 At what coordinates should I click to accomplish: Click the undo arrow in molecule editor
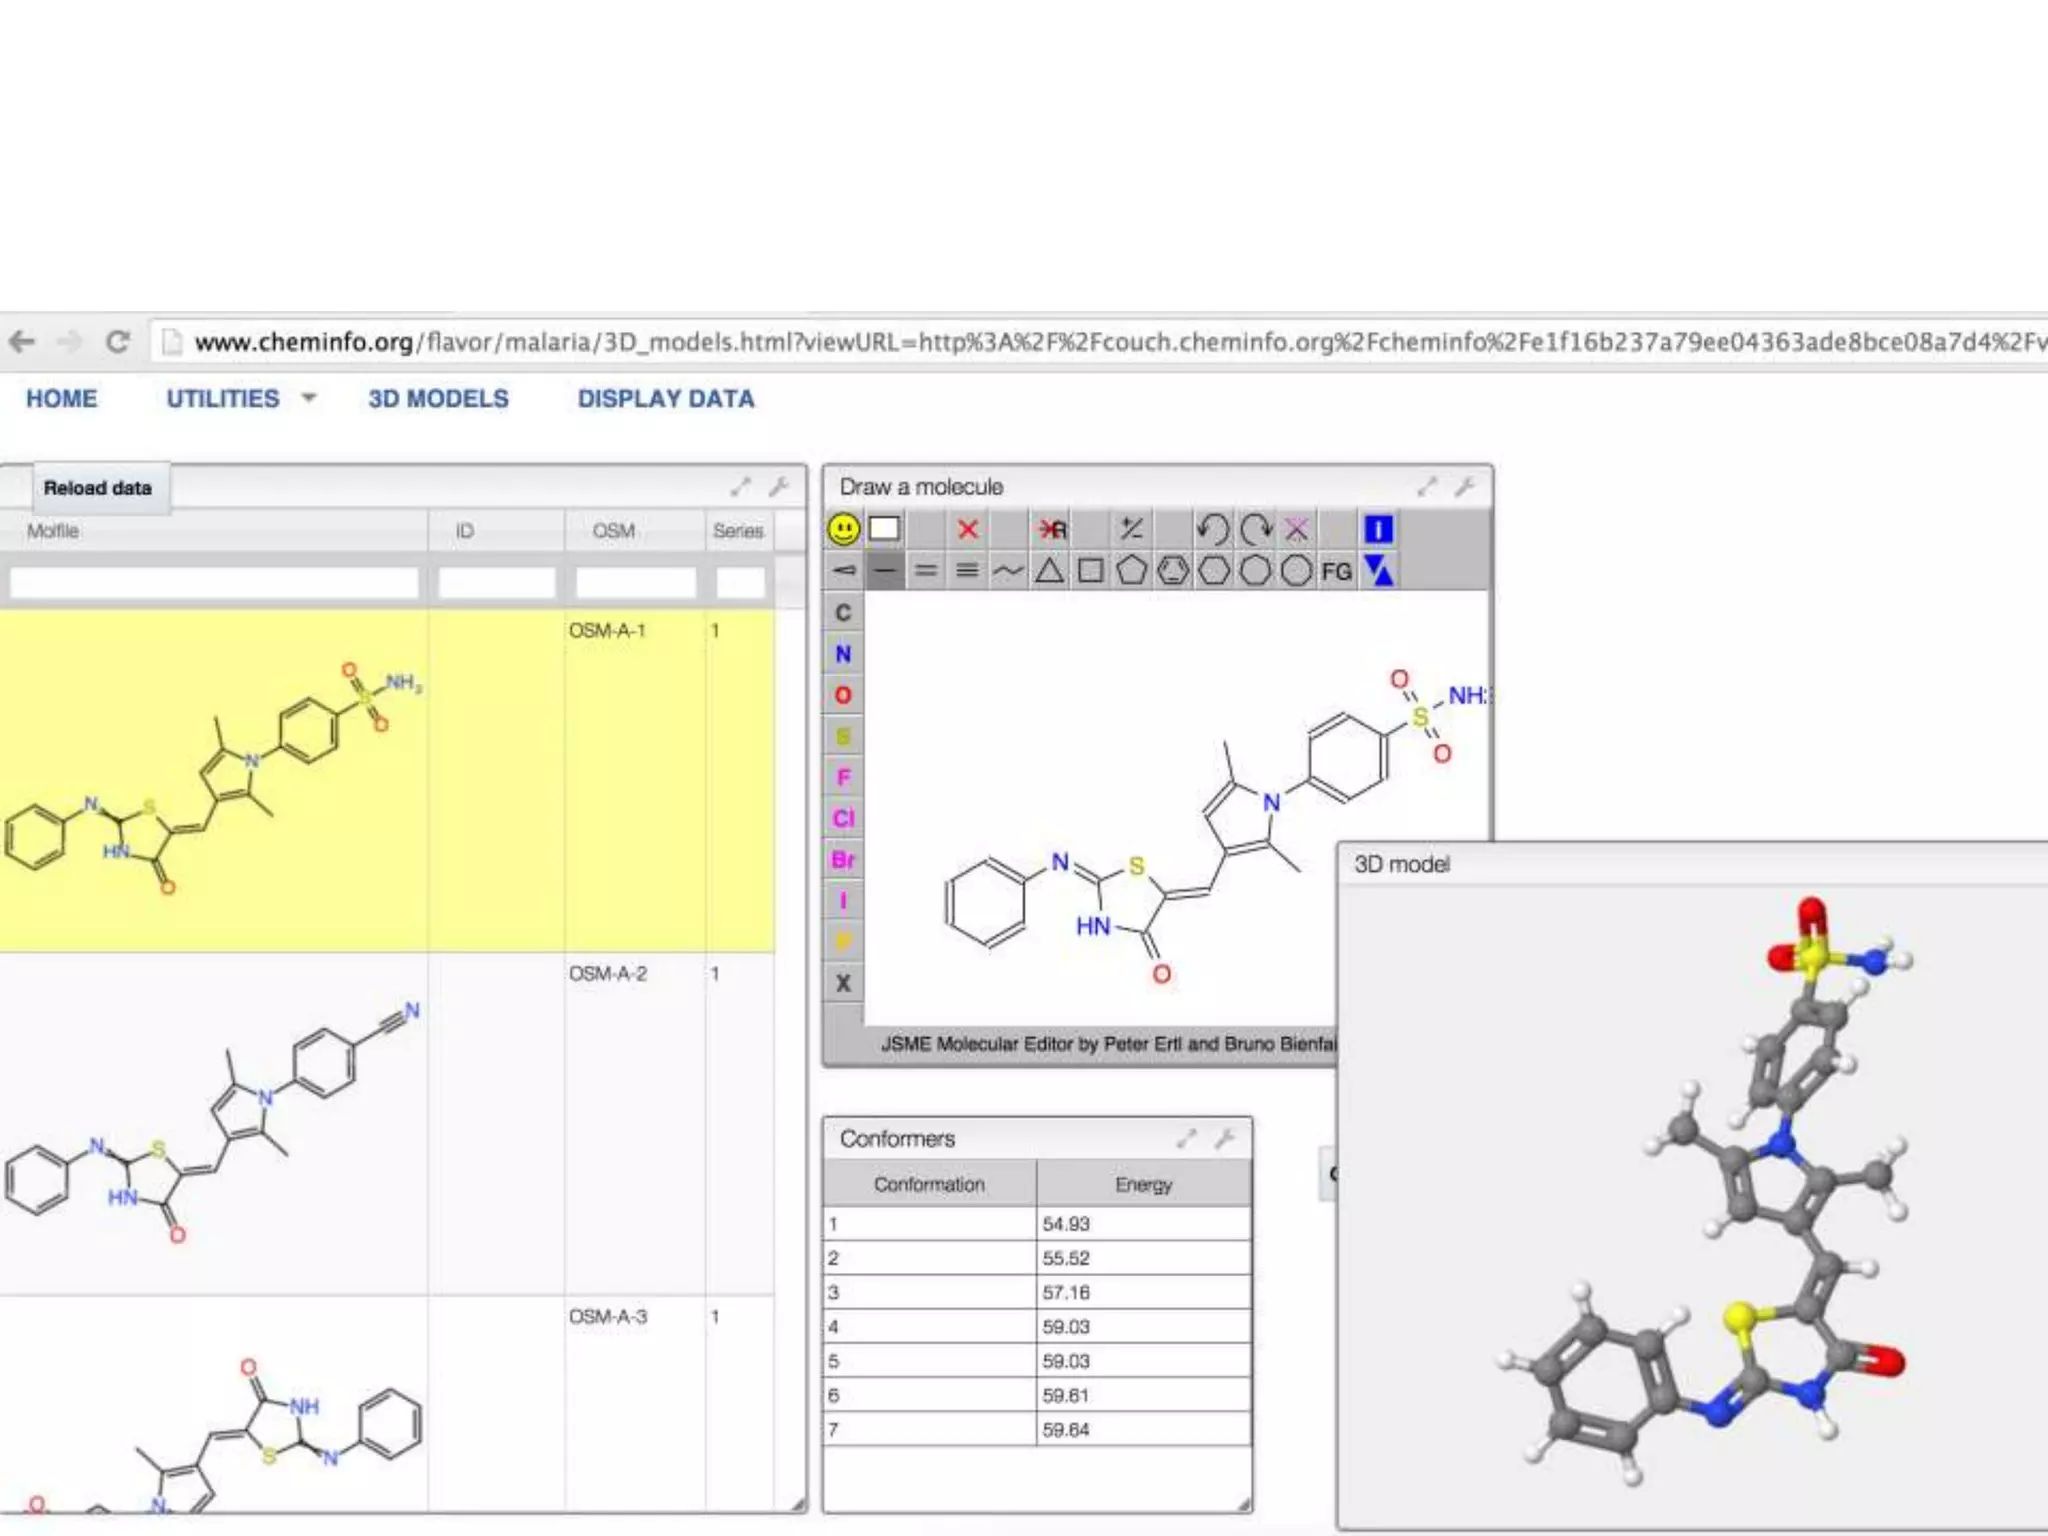click(x=1212, y=529)
